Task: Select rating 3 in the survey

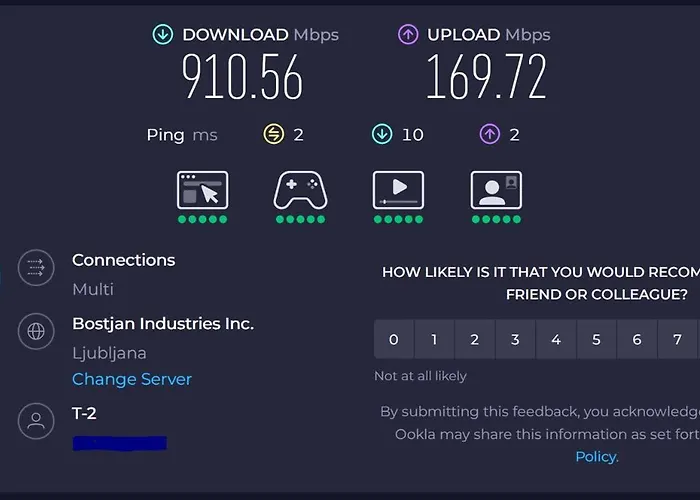Action: pos(515,340)
